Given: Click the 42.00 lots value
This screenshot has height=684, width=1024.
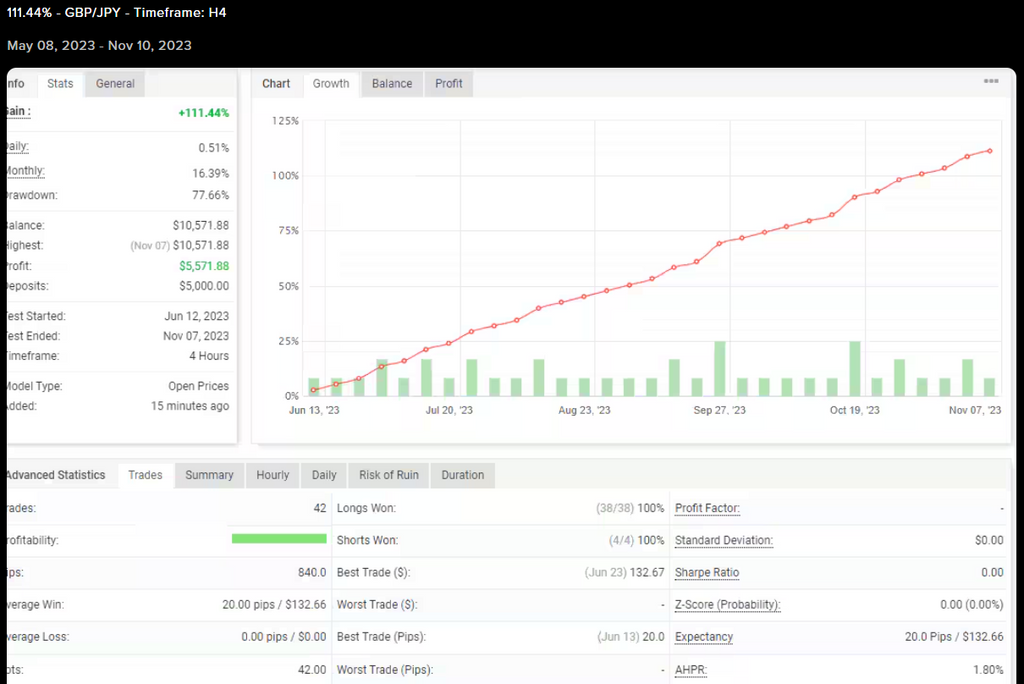Looking at the screenshot, I should pyautogui.click(x=312, y=670).
